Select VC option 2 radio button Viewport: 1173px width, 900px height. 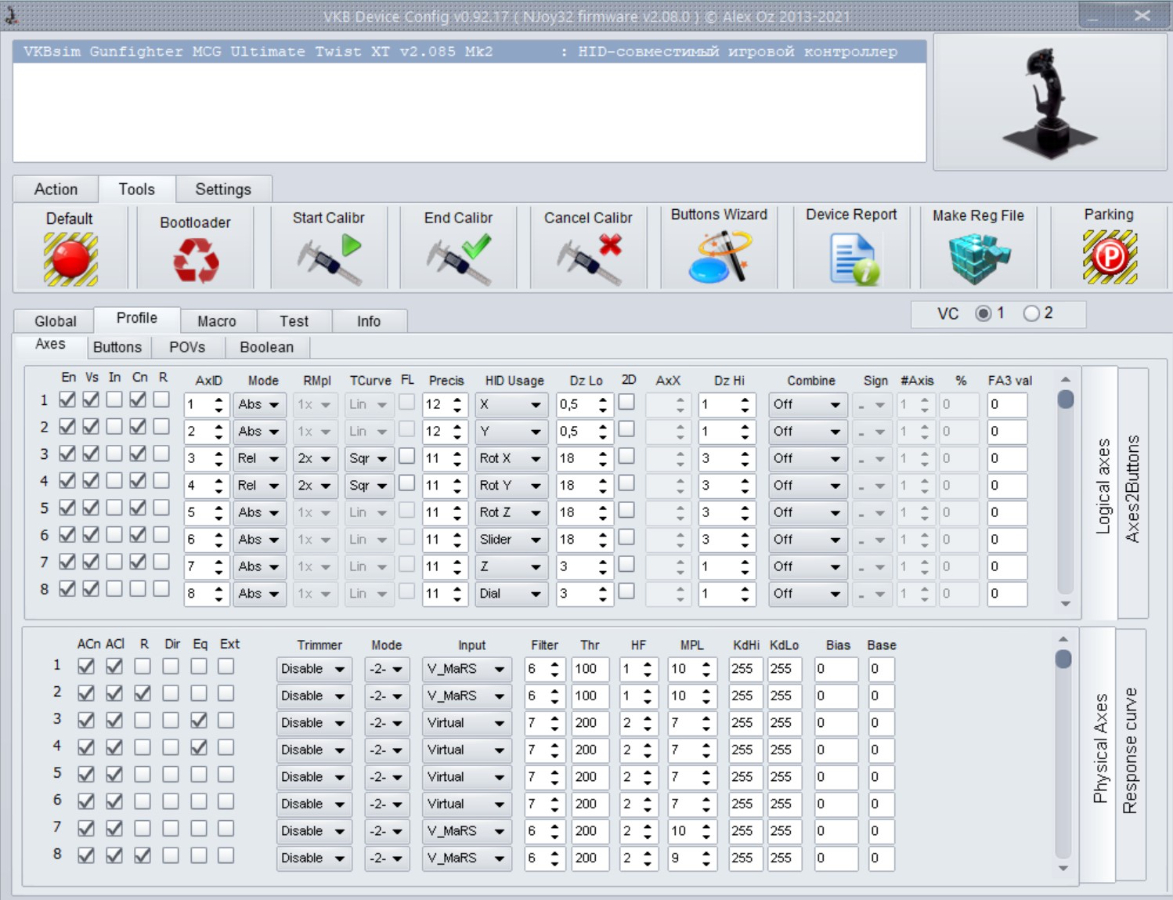[1031, 313]
